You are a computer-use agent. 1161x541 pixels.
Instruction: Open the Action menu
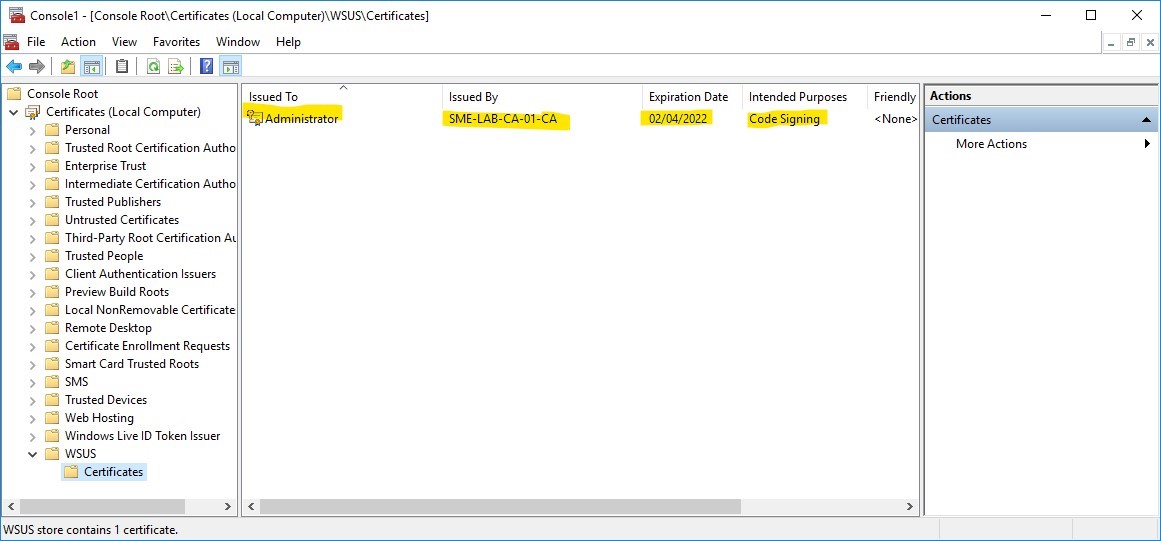(x=78, y=41)
